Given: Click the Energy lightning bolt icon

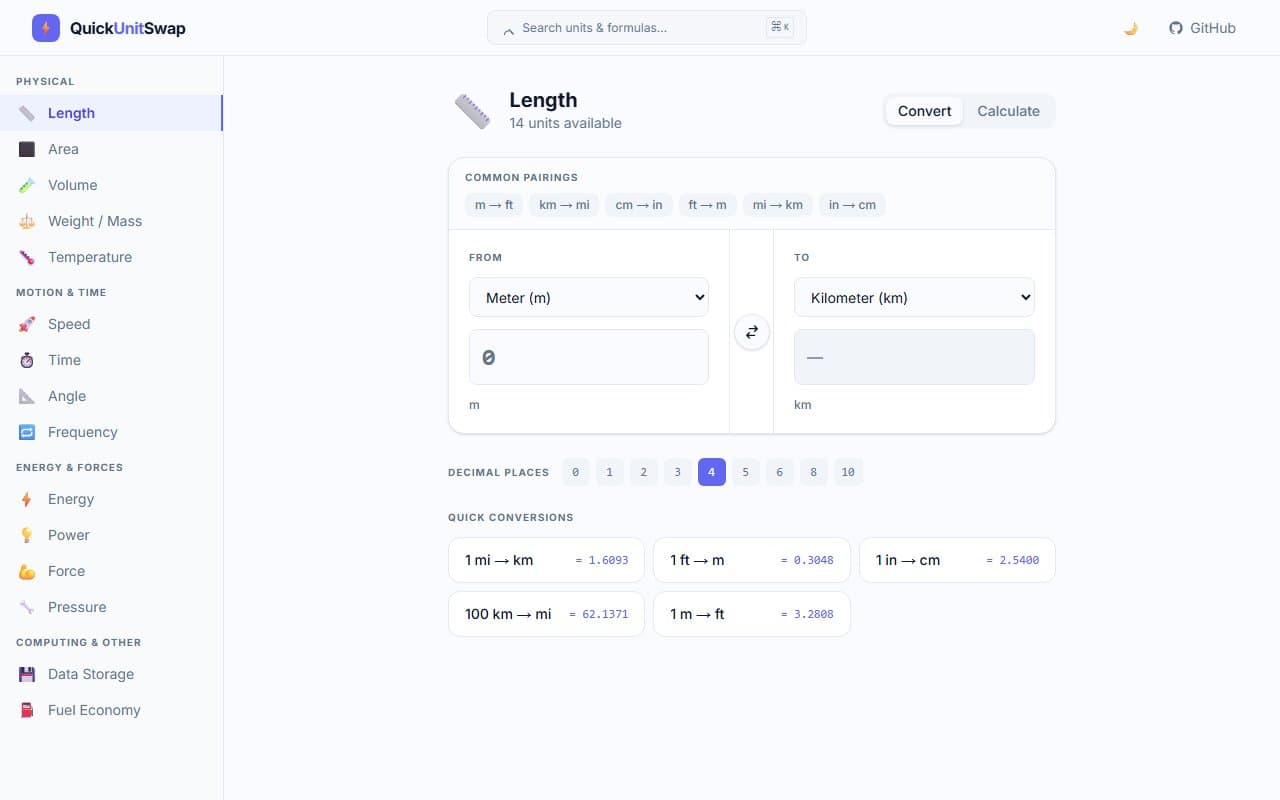Looking at the screenshot, I should [x=27, y=499].
